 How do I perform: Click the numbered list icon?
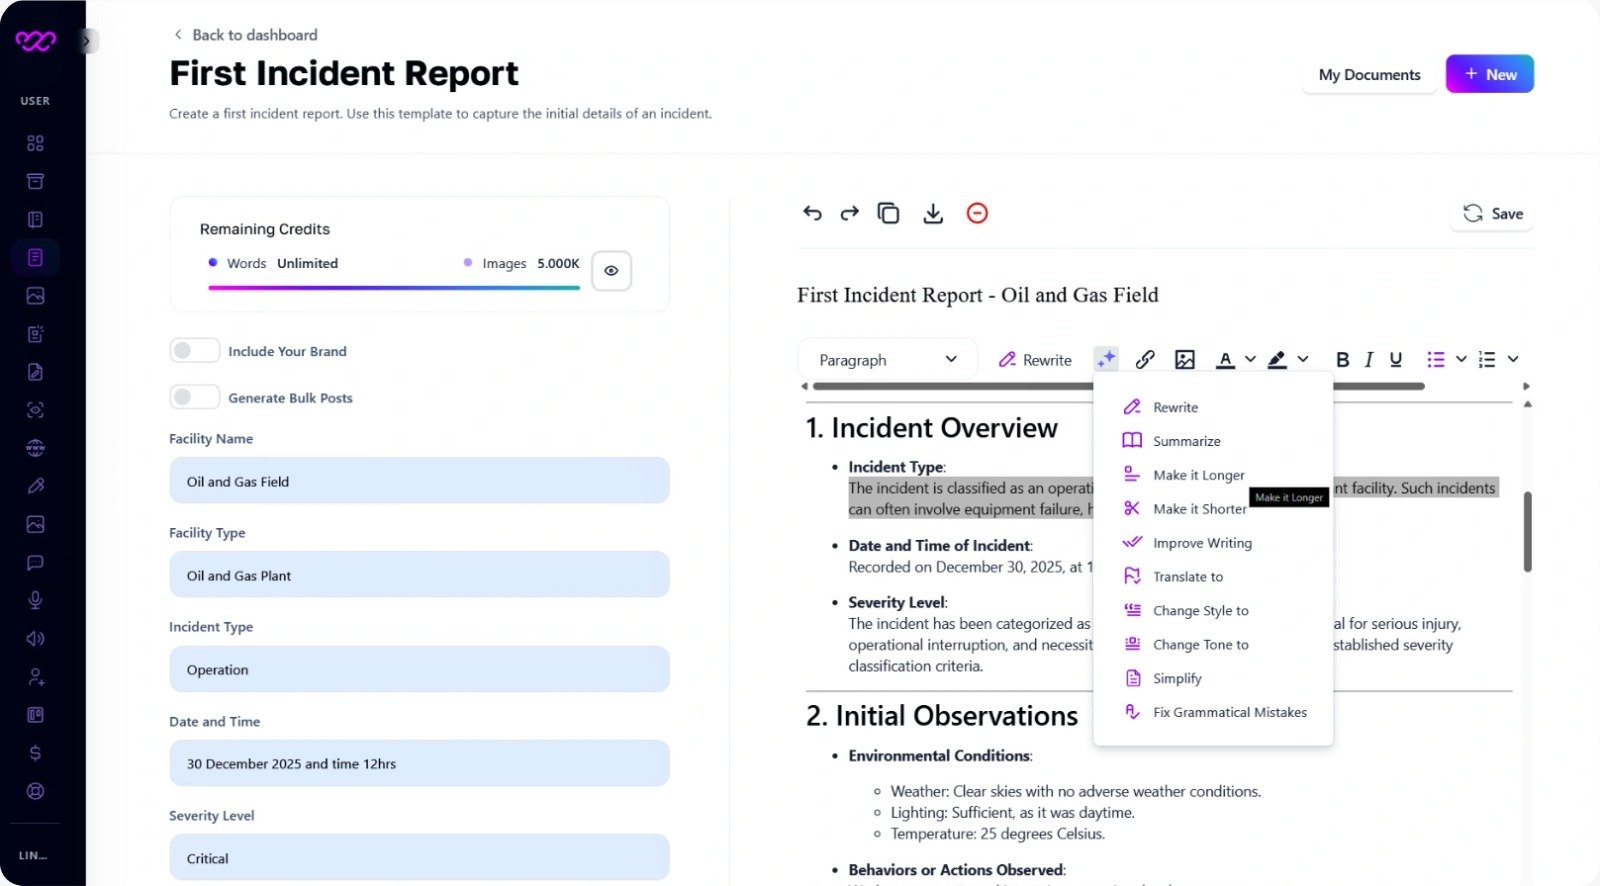click(x=1487, y=359)
